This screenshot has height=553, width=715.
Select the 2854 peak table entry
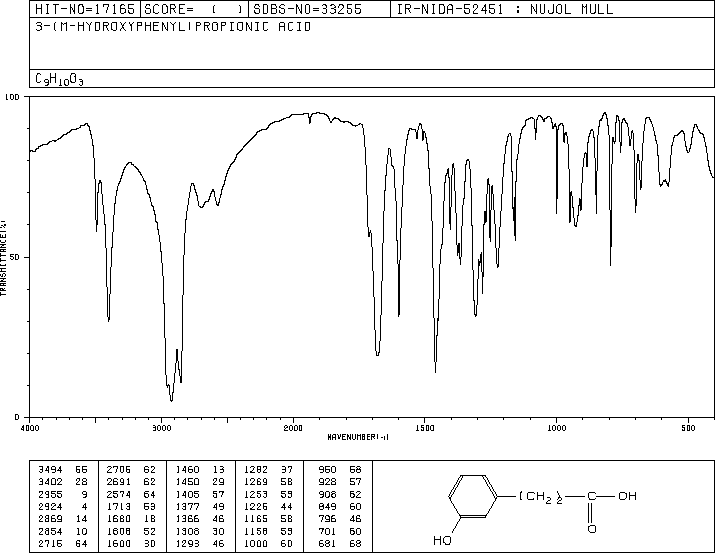pos(63,532)
